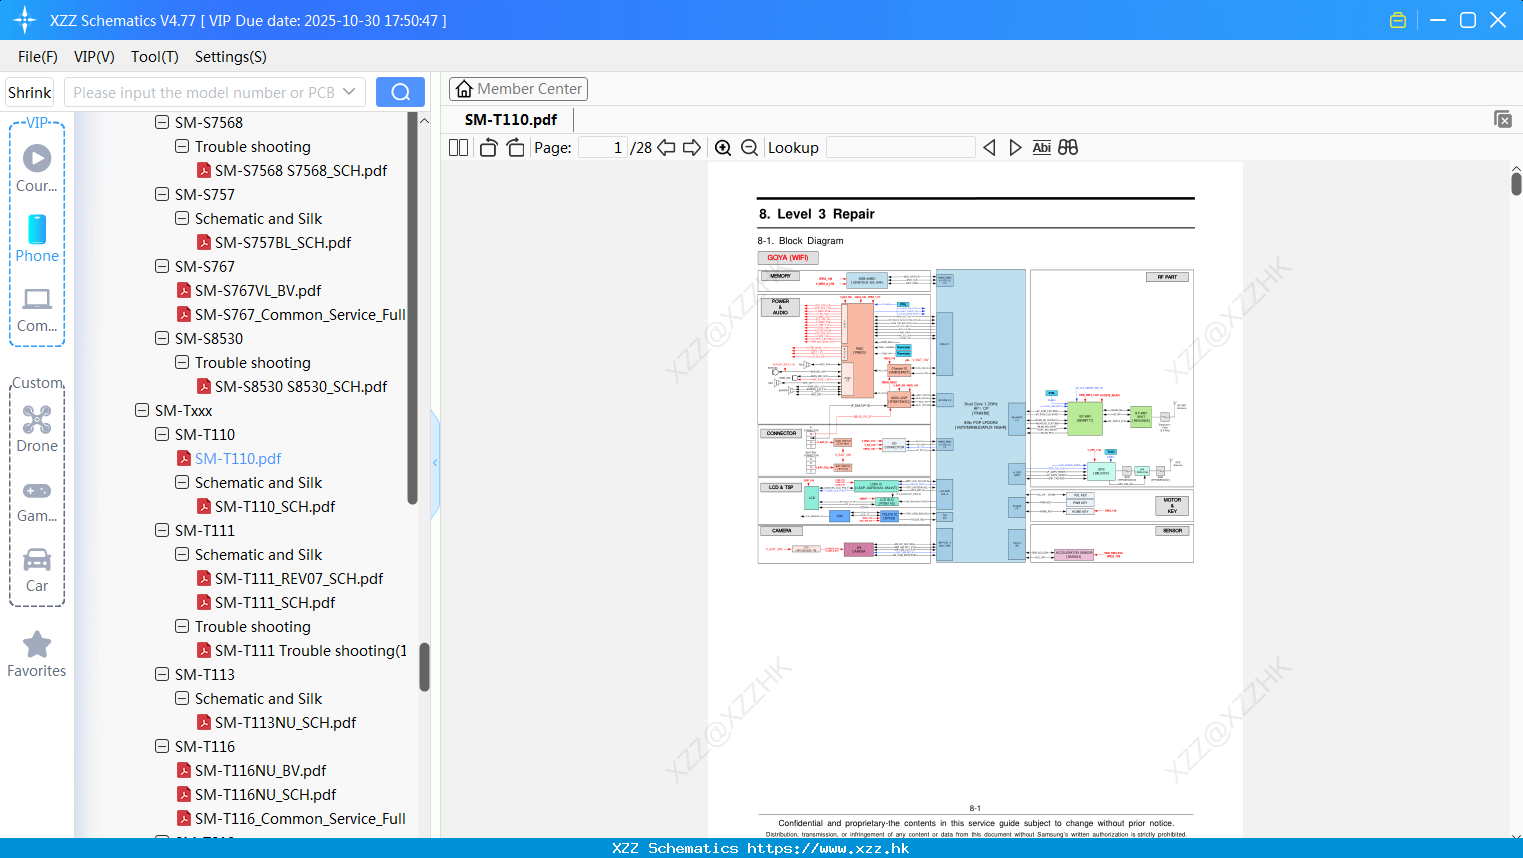Collapse the left panel handle

tap(435, 463)
